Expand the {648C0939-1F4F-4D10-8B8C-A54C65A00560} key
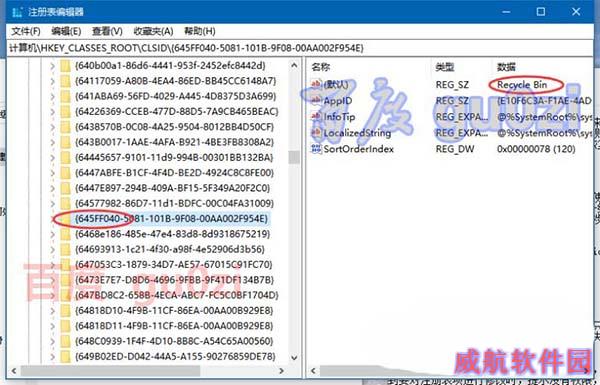The height and width of the screenshot is (385, 600). pyautogui.click(x=52, y=341)
